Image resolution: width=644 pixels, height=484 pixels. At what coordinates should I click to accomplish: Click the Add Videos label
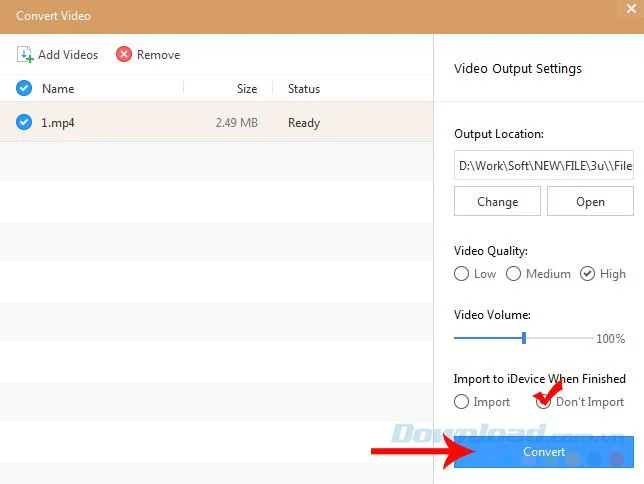(x=68, y=55)
